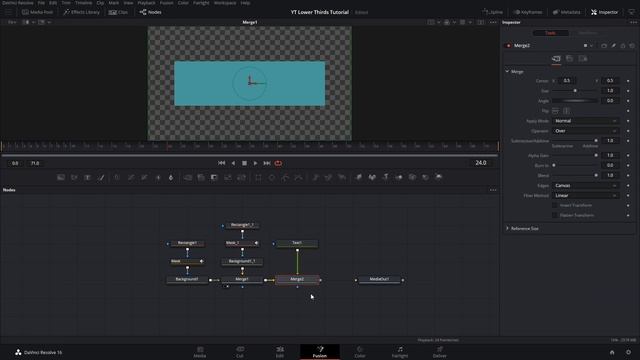Open project settings gear icon

click(x=628, y=352)
